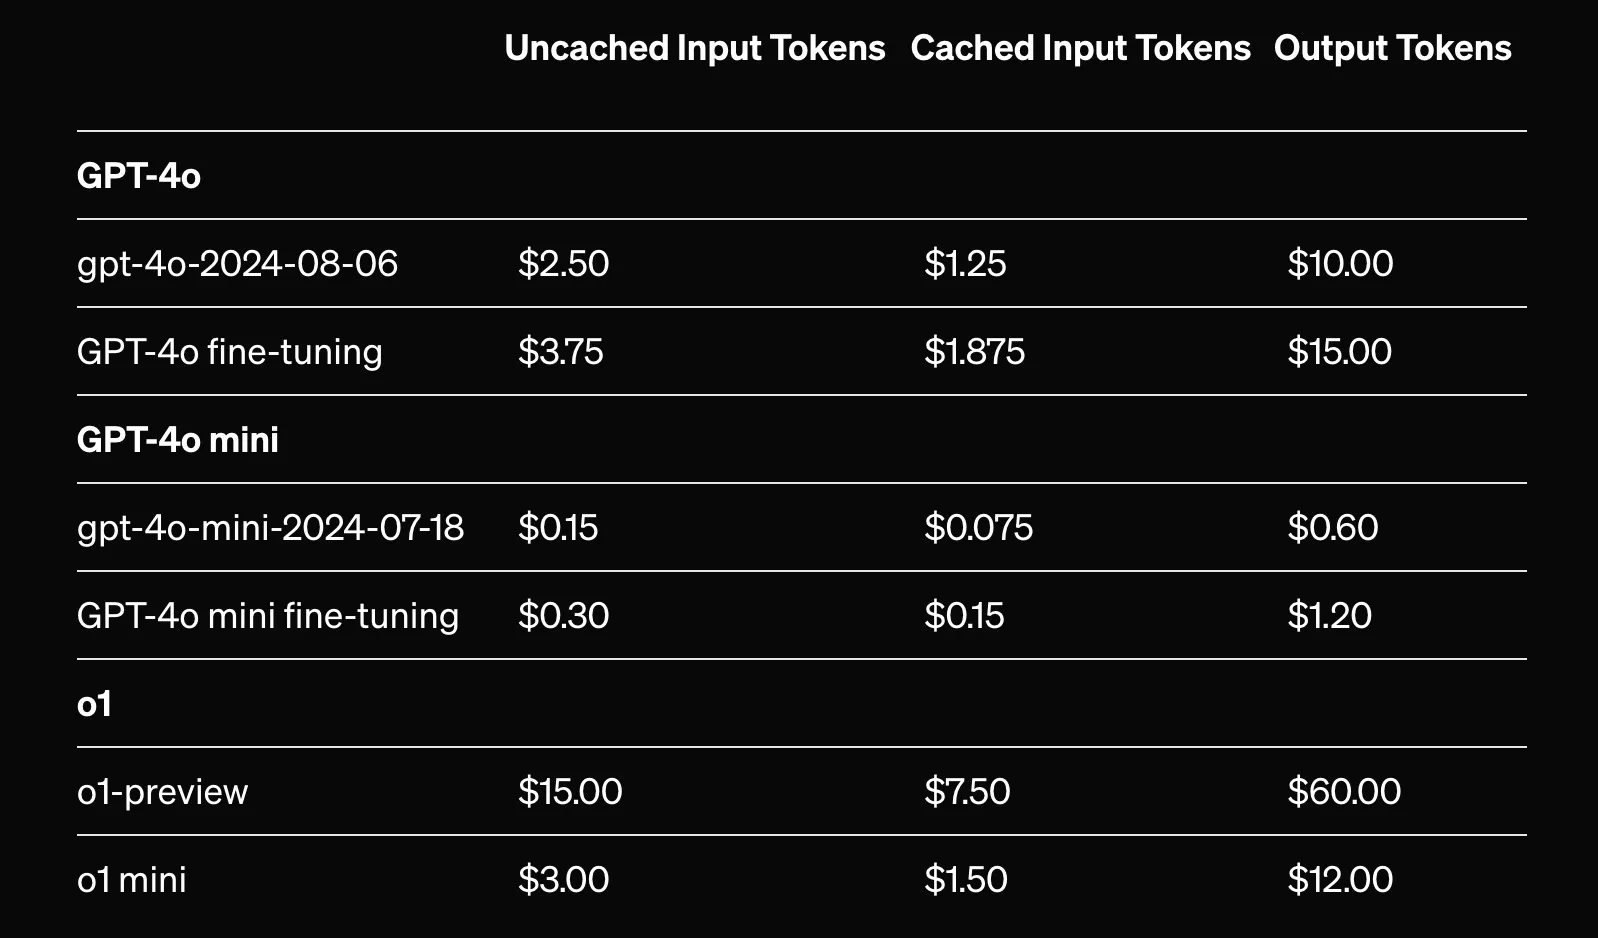The height and width of the screenshot is (938, 1598).
Task: Click the Output Tokens column header
Action: (1392, 49)
